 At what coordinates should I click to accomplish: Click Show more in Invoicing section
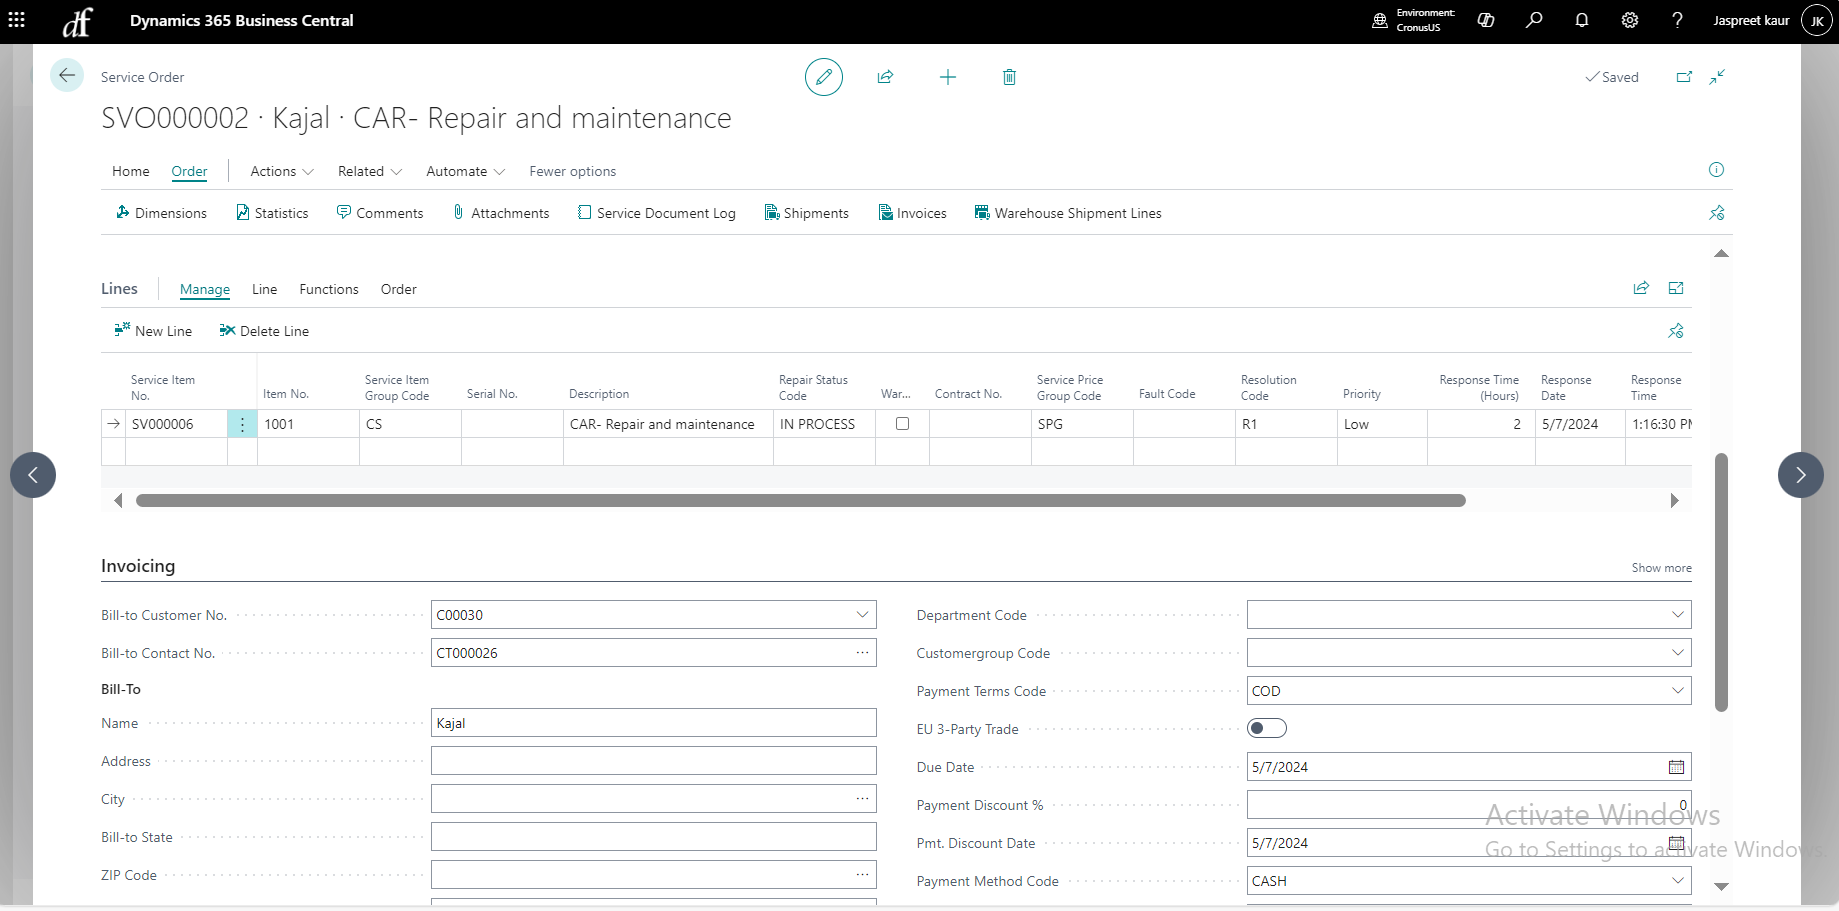1661,568
